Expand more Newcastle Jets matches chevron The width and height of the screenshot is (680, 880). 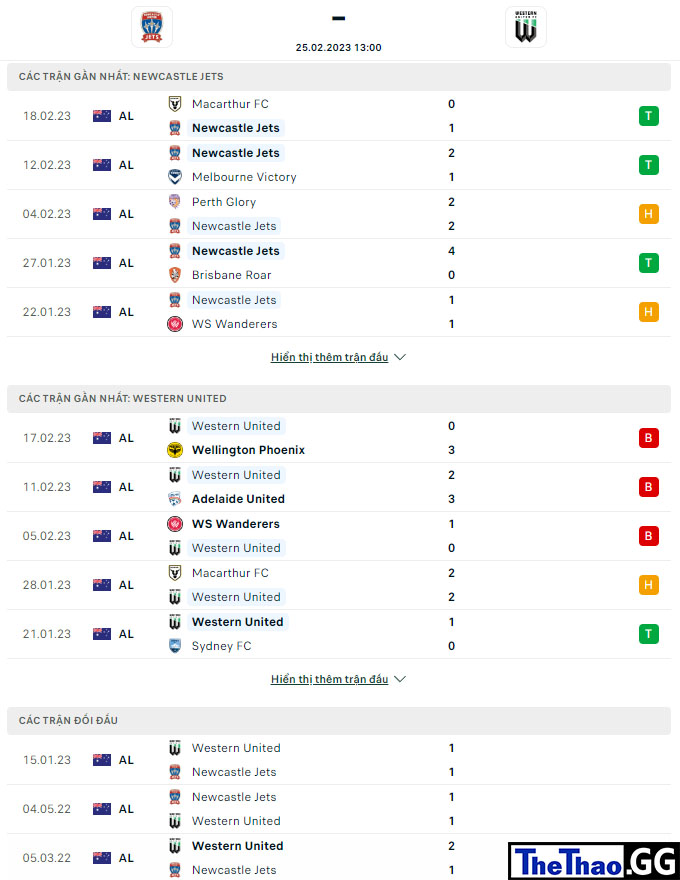tap(400, 357)
